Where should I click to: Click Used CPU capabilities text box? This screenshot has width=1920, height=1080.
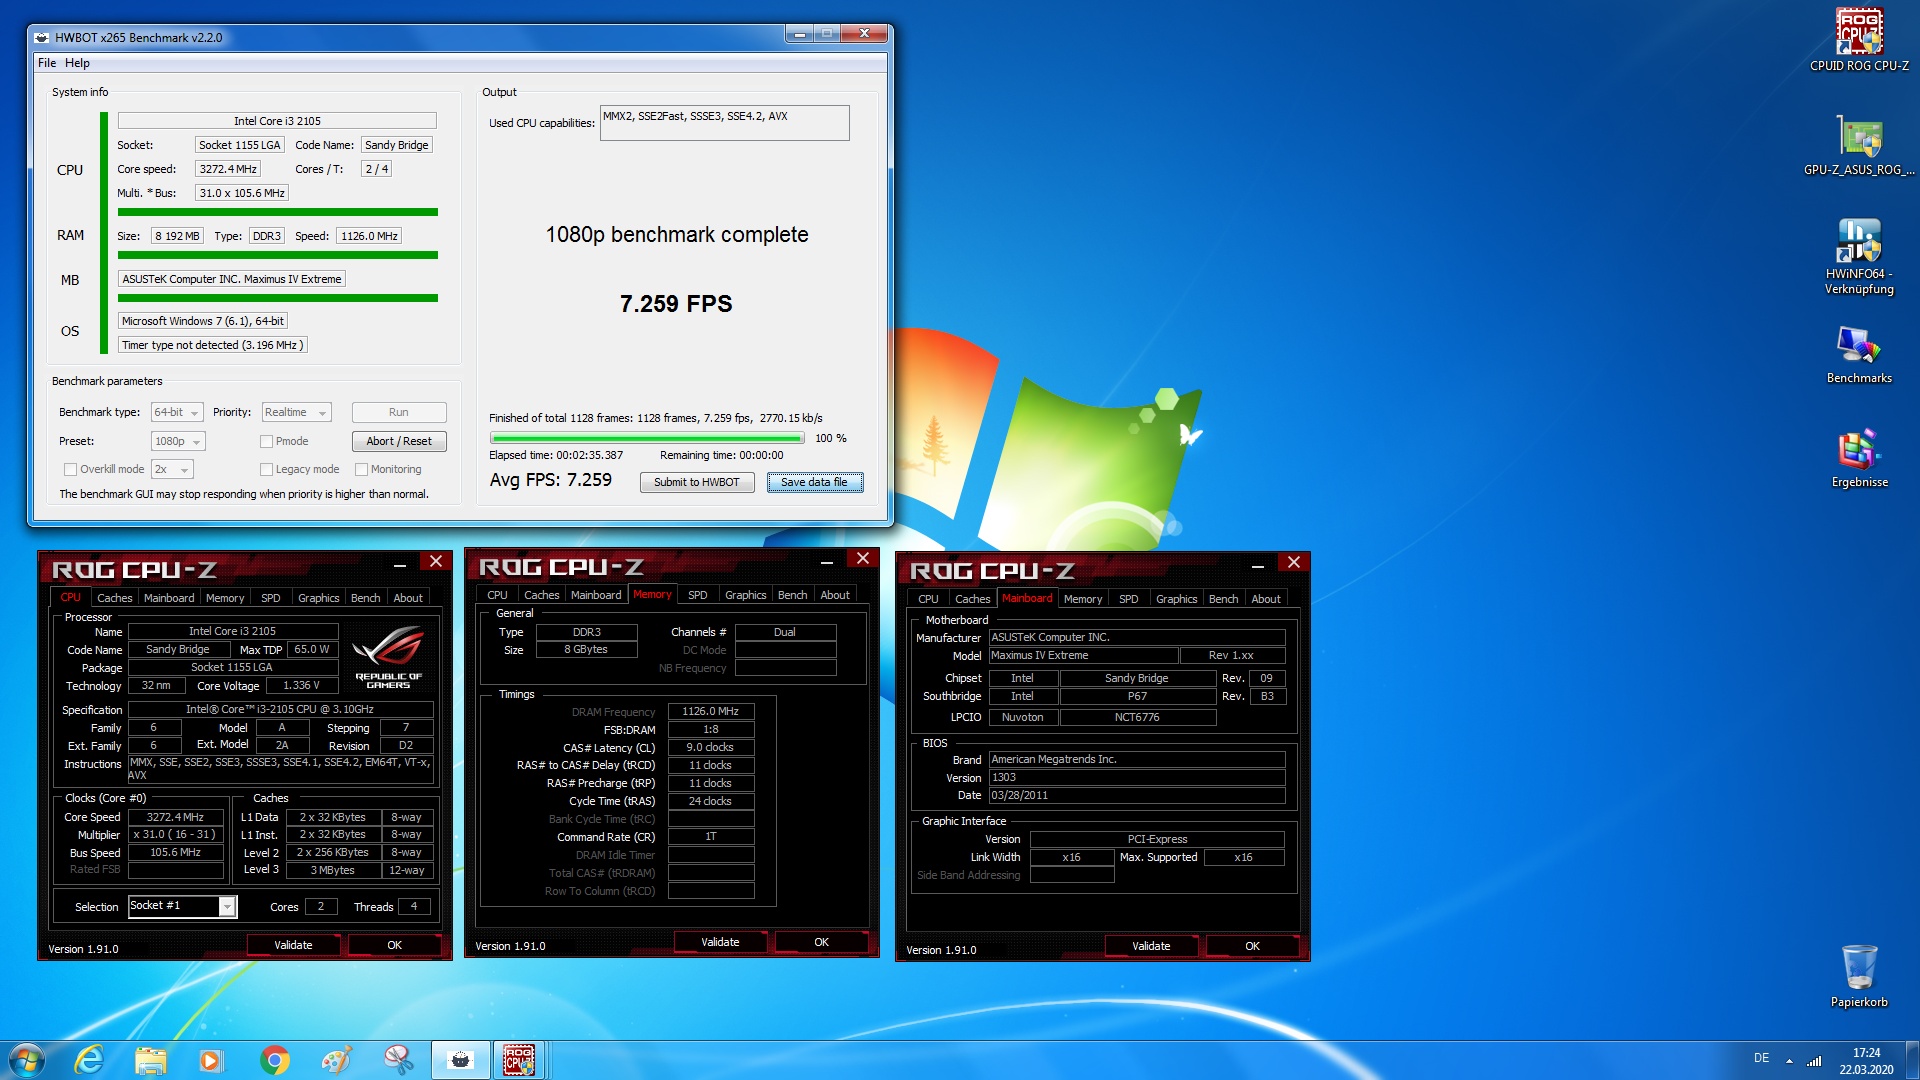coord(724,123)
